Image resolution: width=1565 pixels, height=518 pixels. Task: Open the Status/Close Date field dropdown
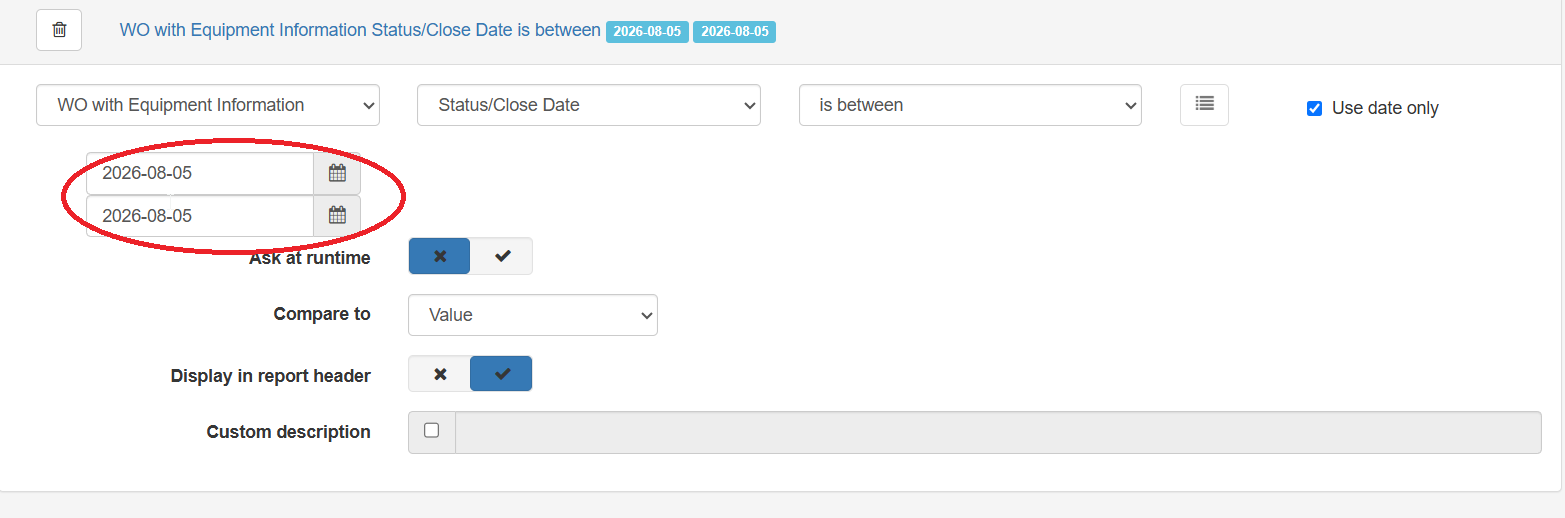[x=589, y=105]
